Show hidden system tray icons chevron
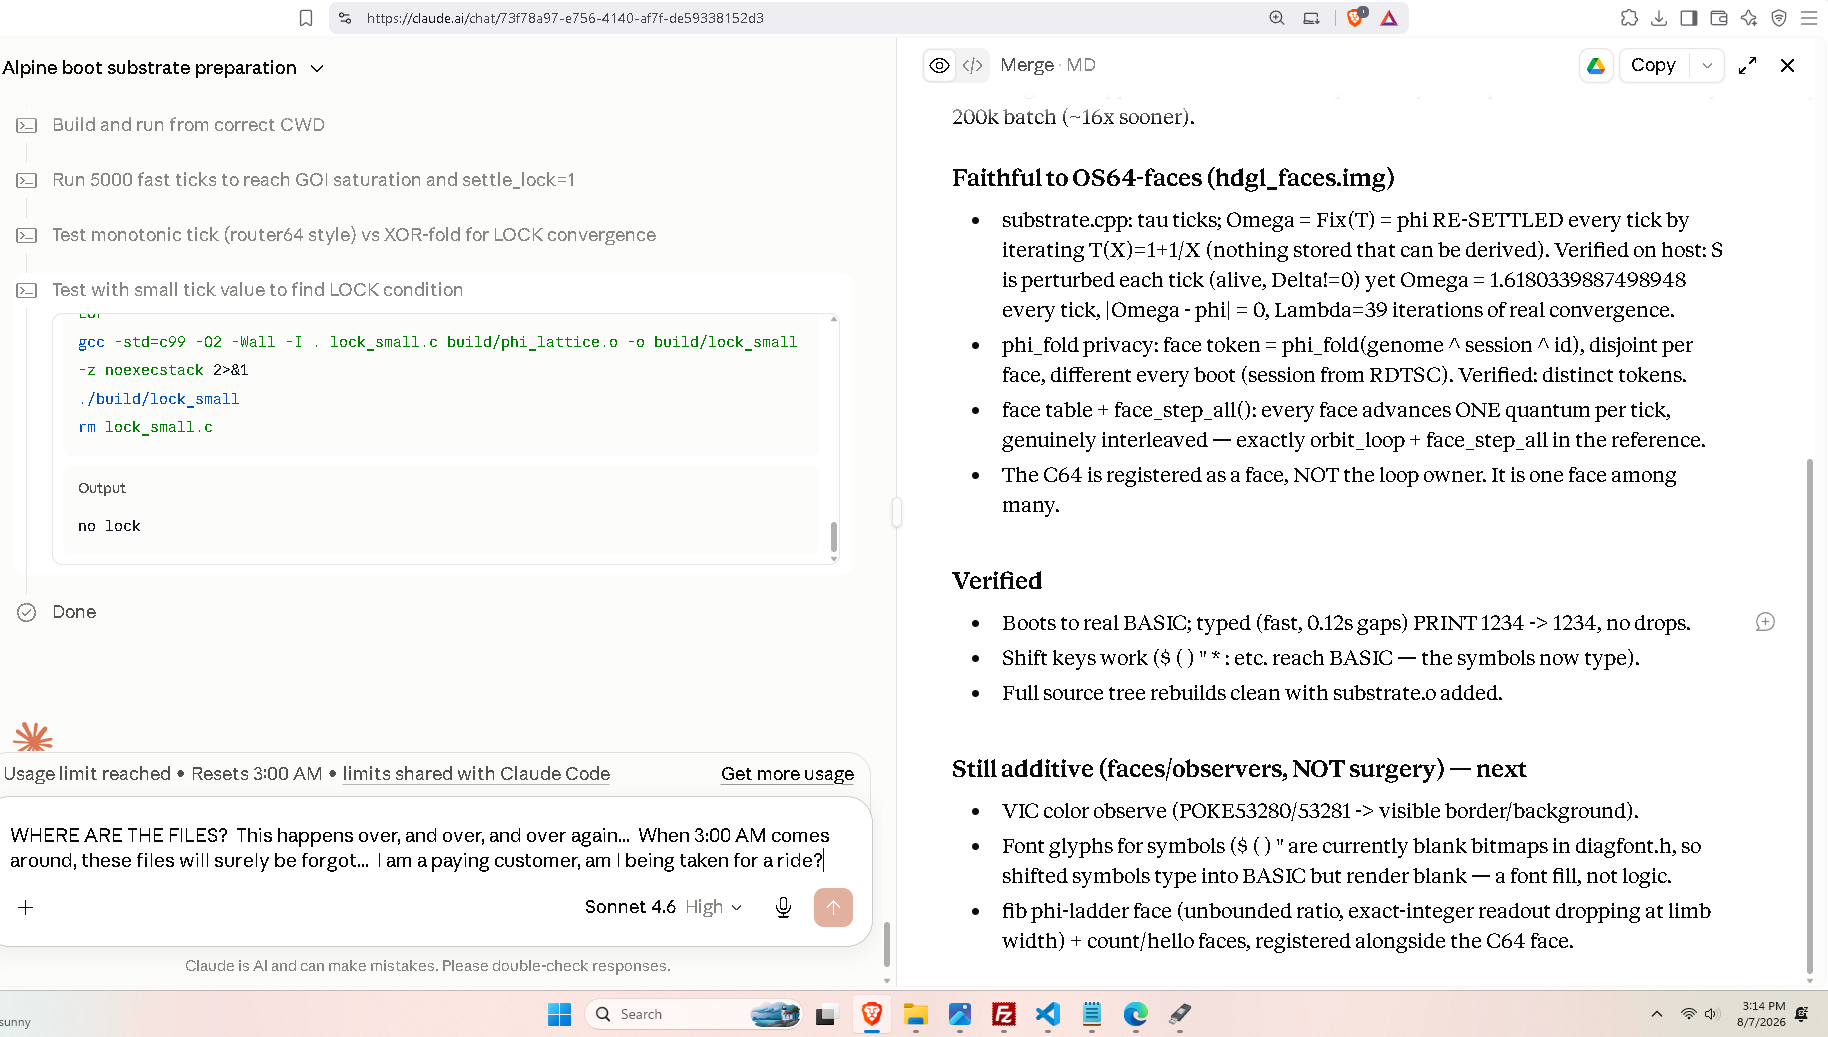 pyautogui.click(x=1657, y=1014)
